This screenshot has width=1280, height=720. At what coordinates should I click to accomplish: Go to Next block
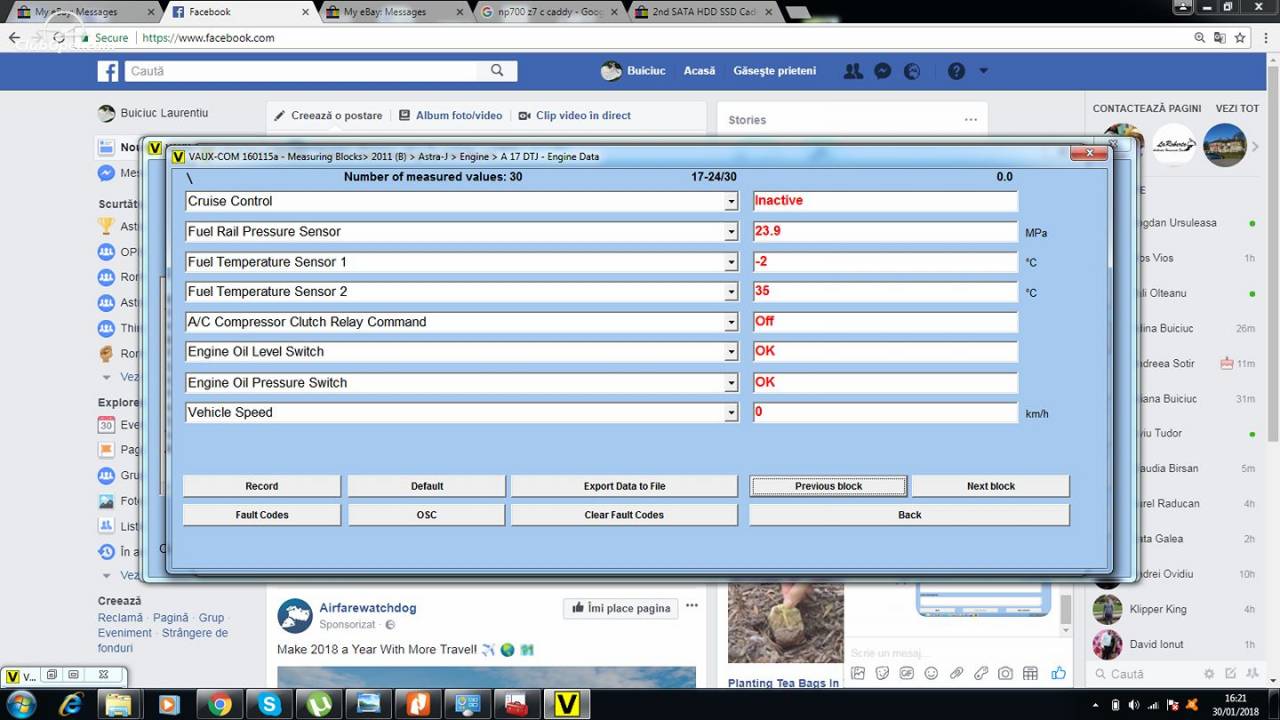tap(991, 486)
